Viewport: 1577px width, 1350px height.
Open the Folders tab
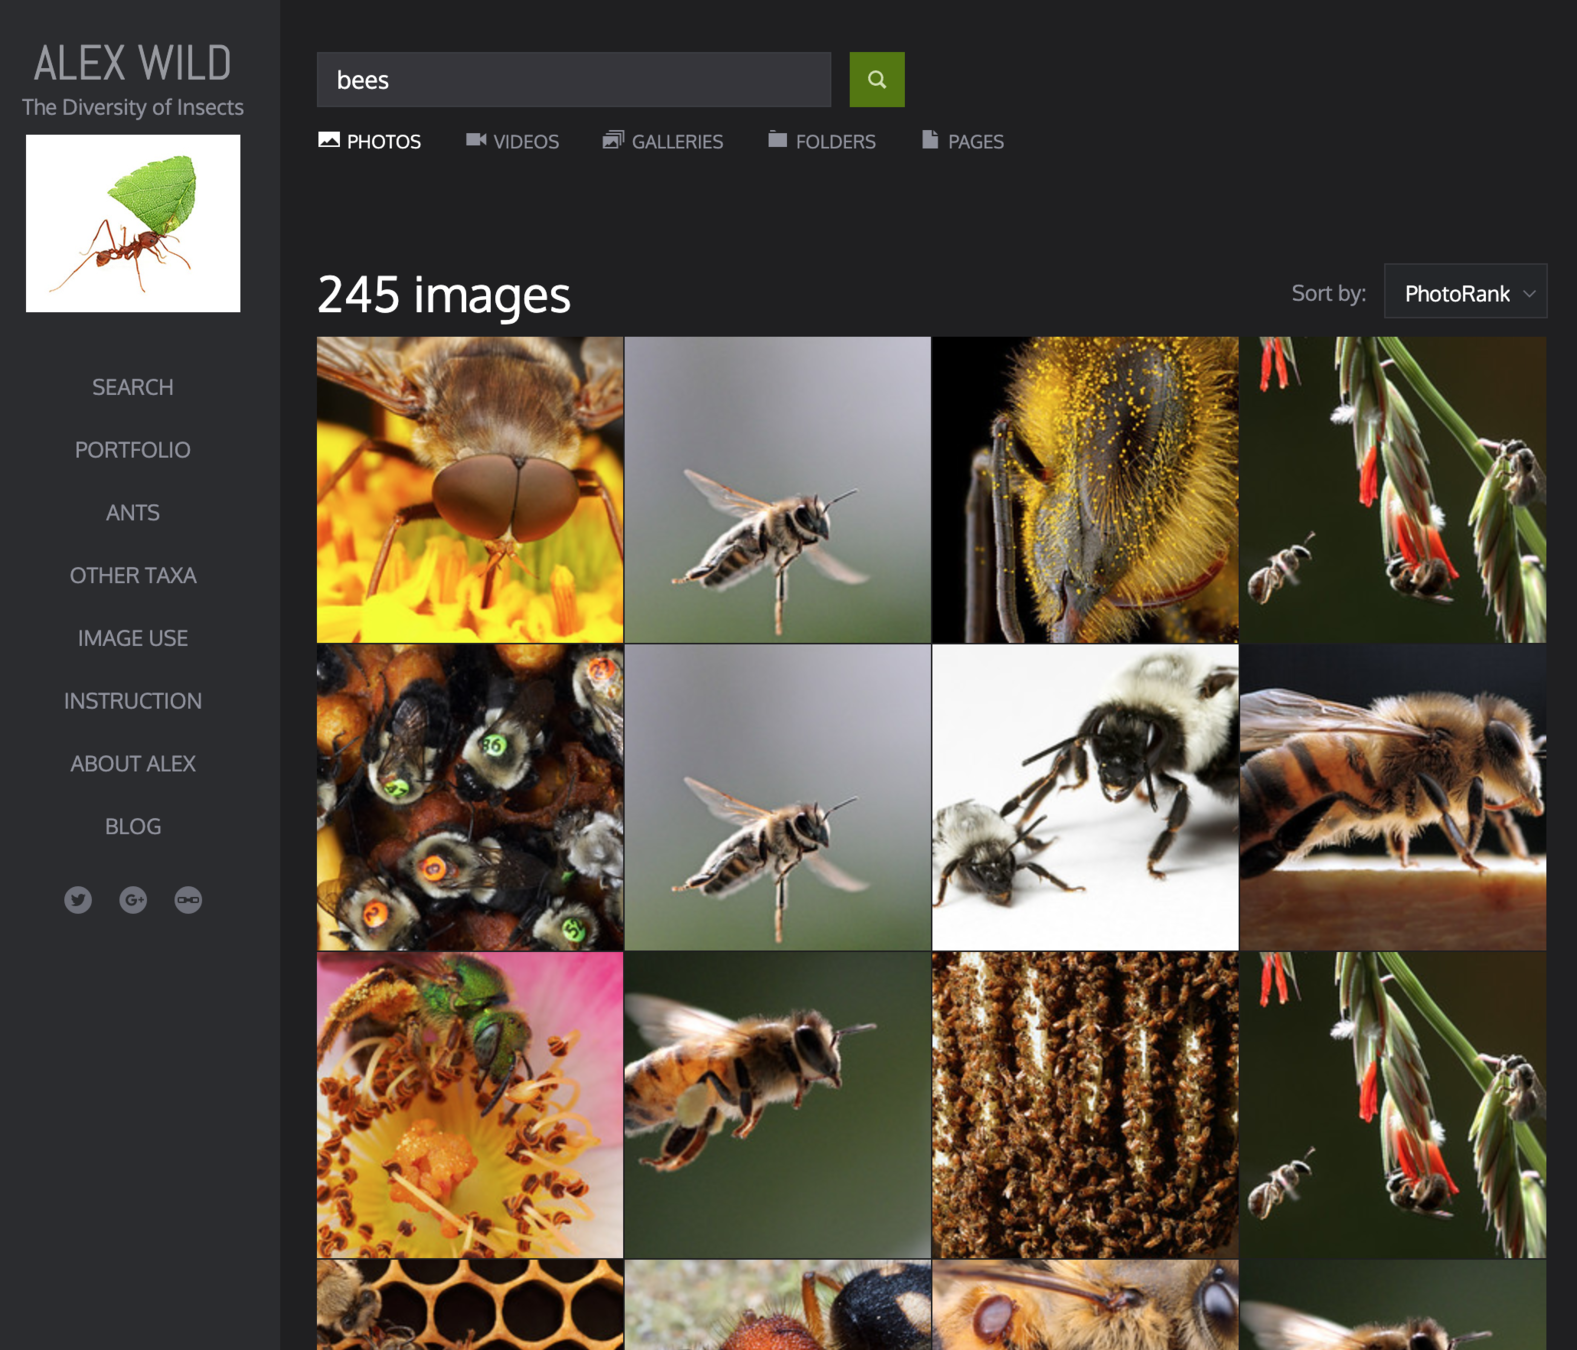[822, 141]
